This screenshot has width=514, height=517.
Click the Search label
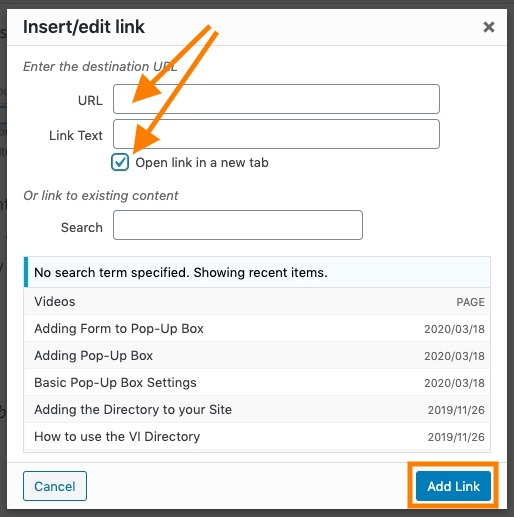(82, 228)
